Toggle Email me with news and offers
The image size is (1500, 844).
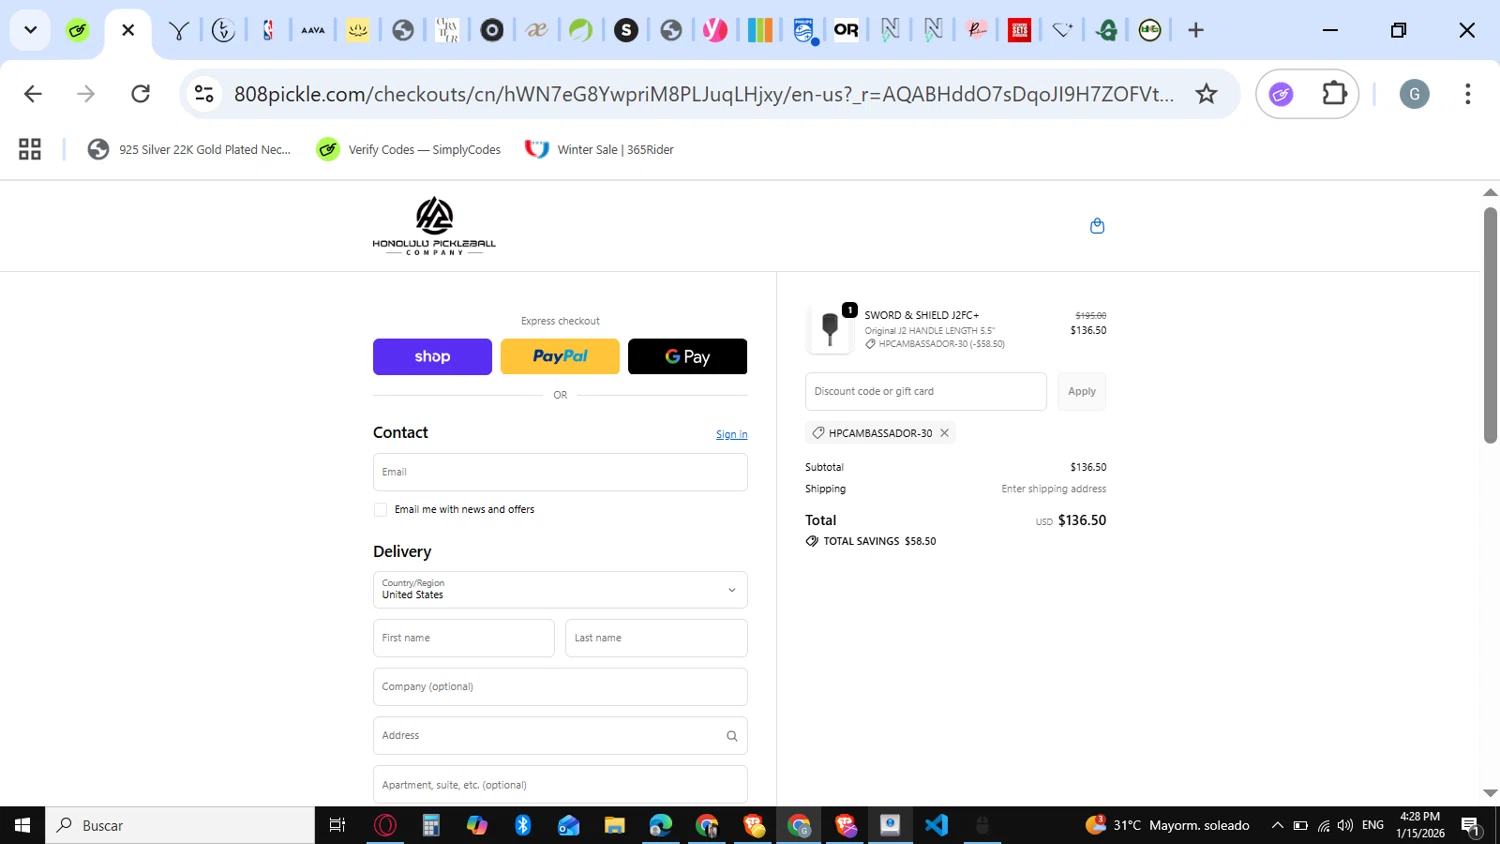380,510
